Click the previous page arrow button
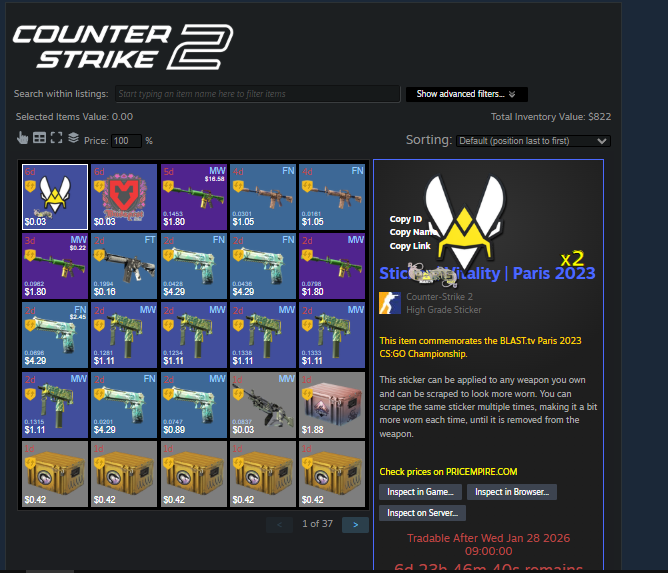The height and width of the screenshot is (573, 668). tap(279, 525)
